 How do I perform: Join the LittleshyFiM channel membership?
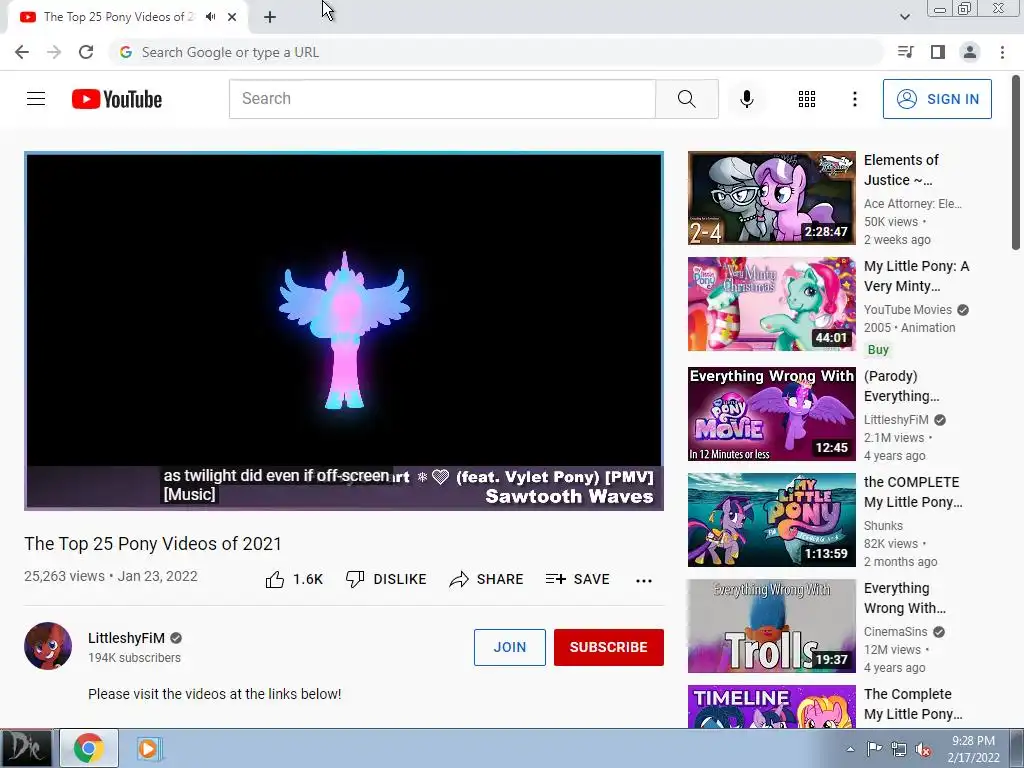click(509, 647)
